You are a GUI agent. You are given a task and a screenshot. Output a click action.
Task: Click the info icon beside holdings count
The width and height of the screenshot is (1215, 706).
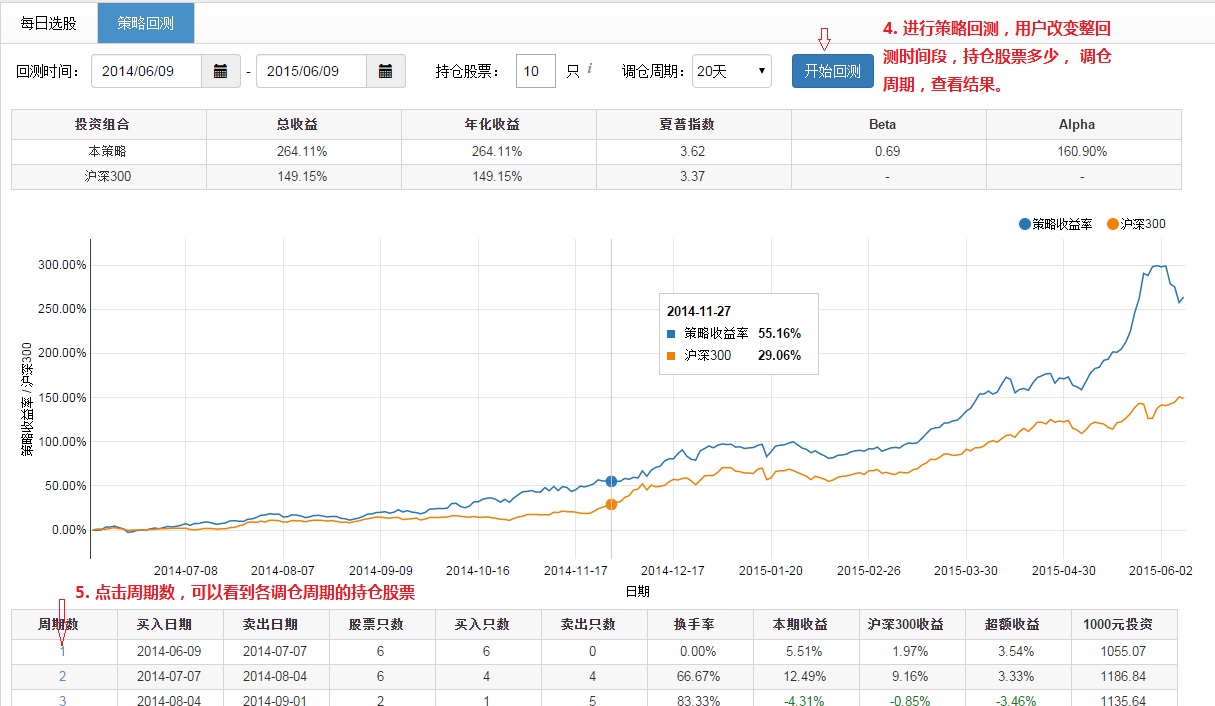click(x=589, y=69)
